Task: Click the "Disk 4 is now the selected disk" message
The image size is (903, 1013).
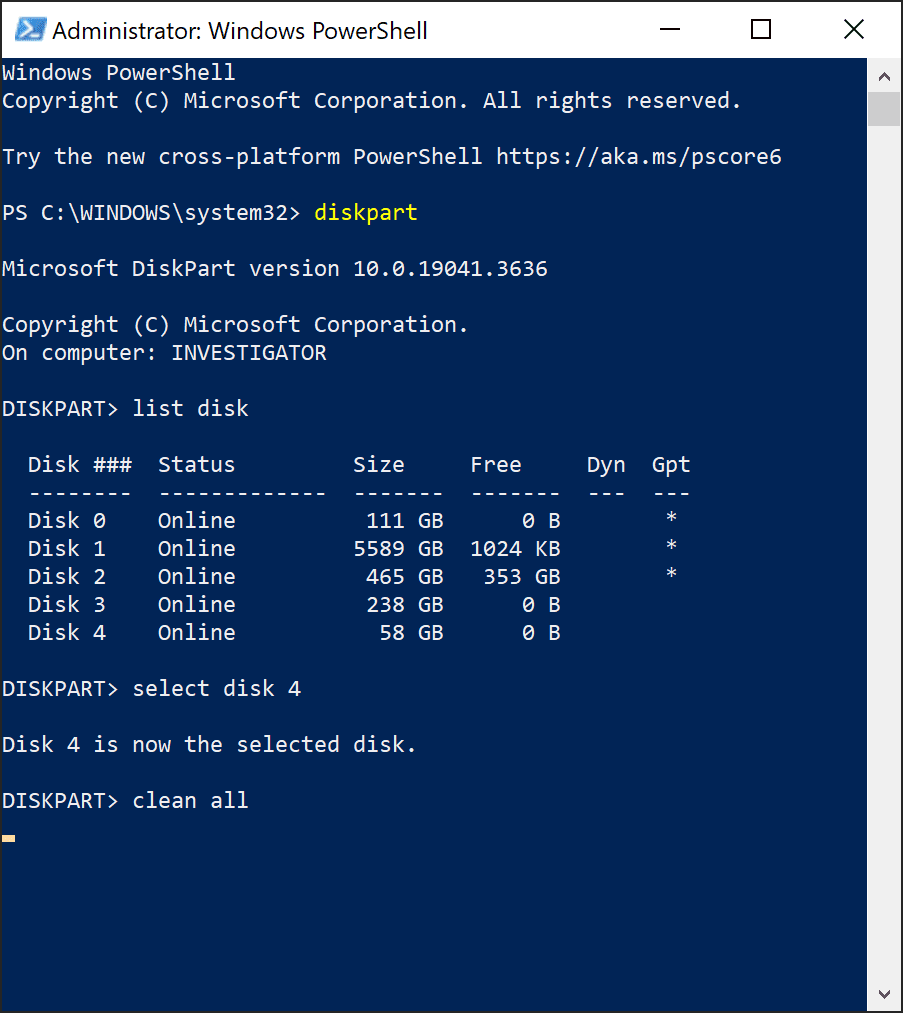Action: point(208,744)
